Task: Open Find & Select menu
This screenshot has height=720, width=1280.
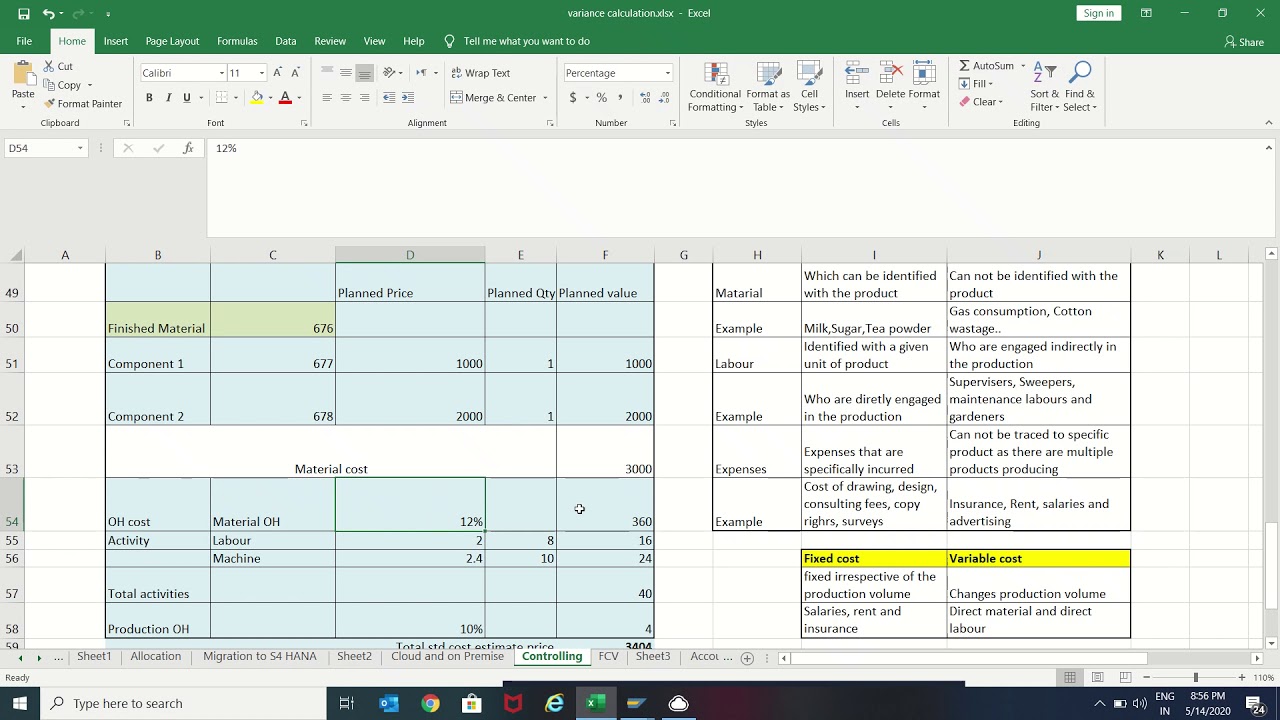Action: tap(1079, 88)
